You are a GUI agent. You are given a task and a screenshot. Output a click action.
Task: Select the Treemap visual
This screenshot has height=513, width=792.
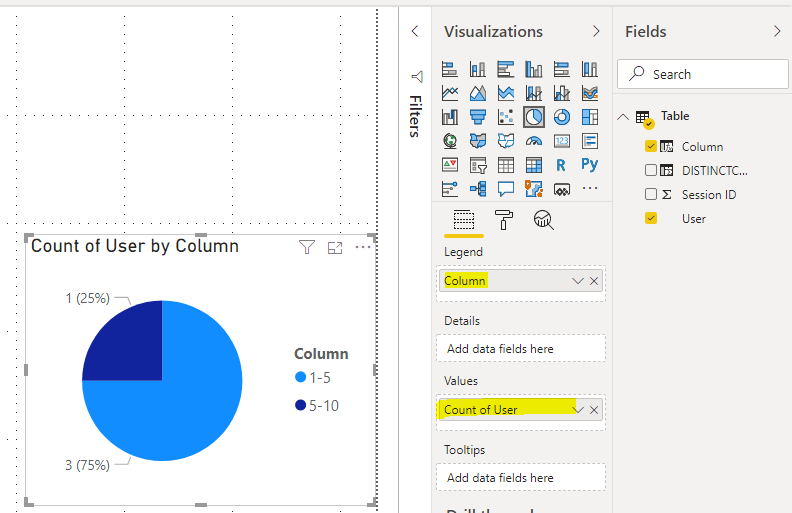tap(590, 117)
